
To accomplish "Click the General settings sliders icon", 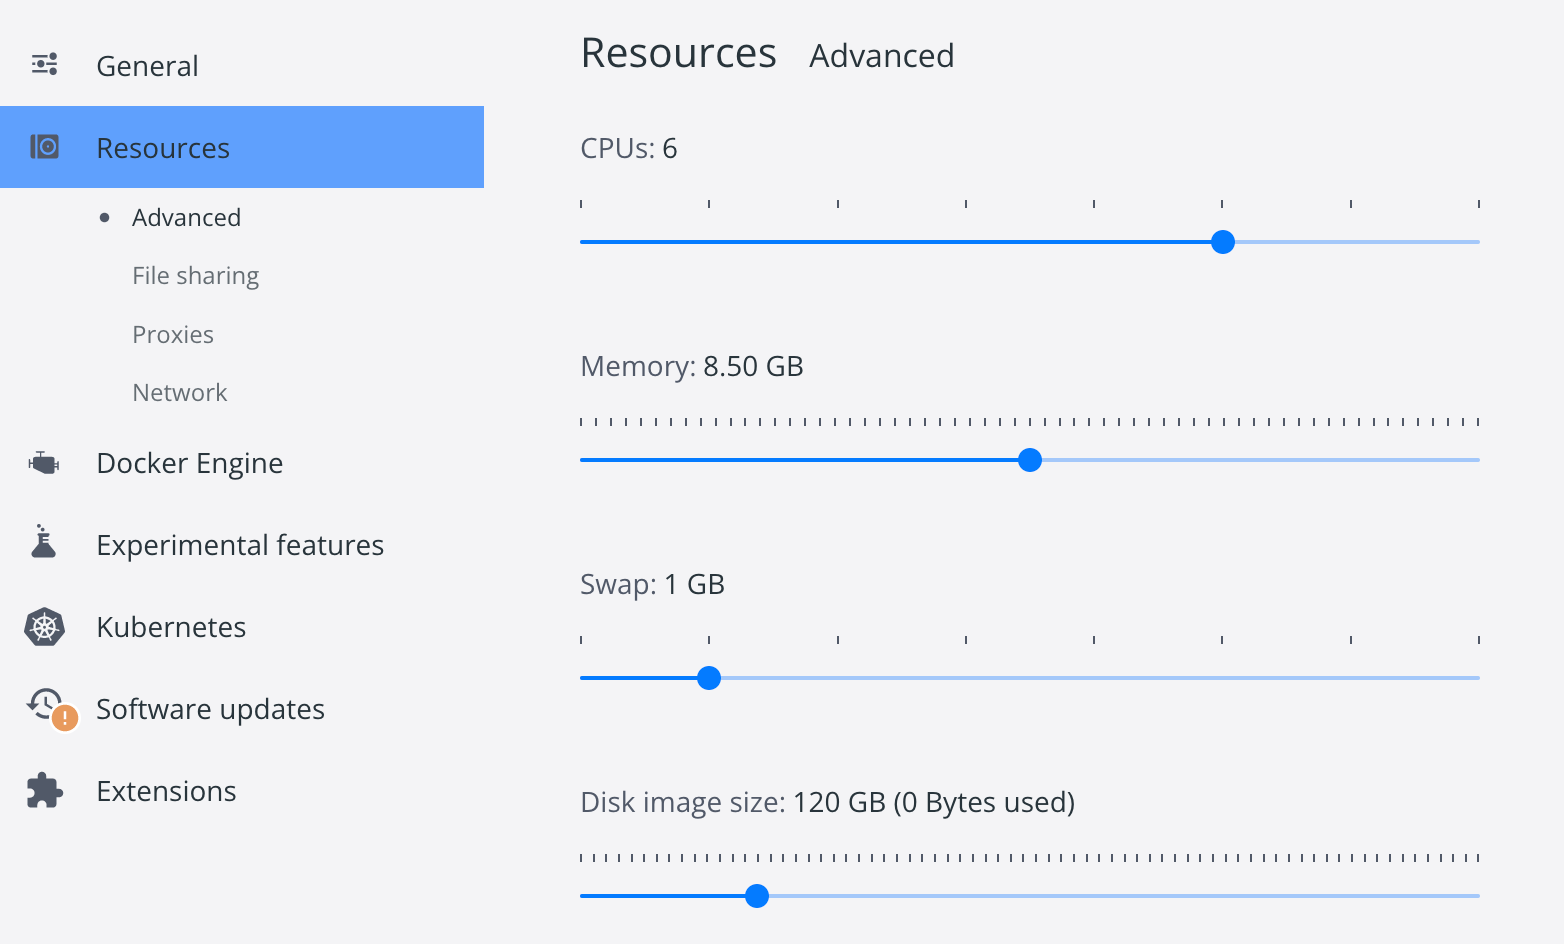I will [44, 65].
